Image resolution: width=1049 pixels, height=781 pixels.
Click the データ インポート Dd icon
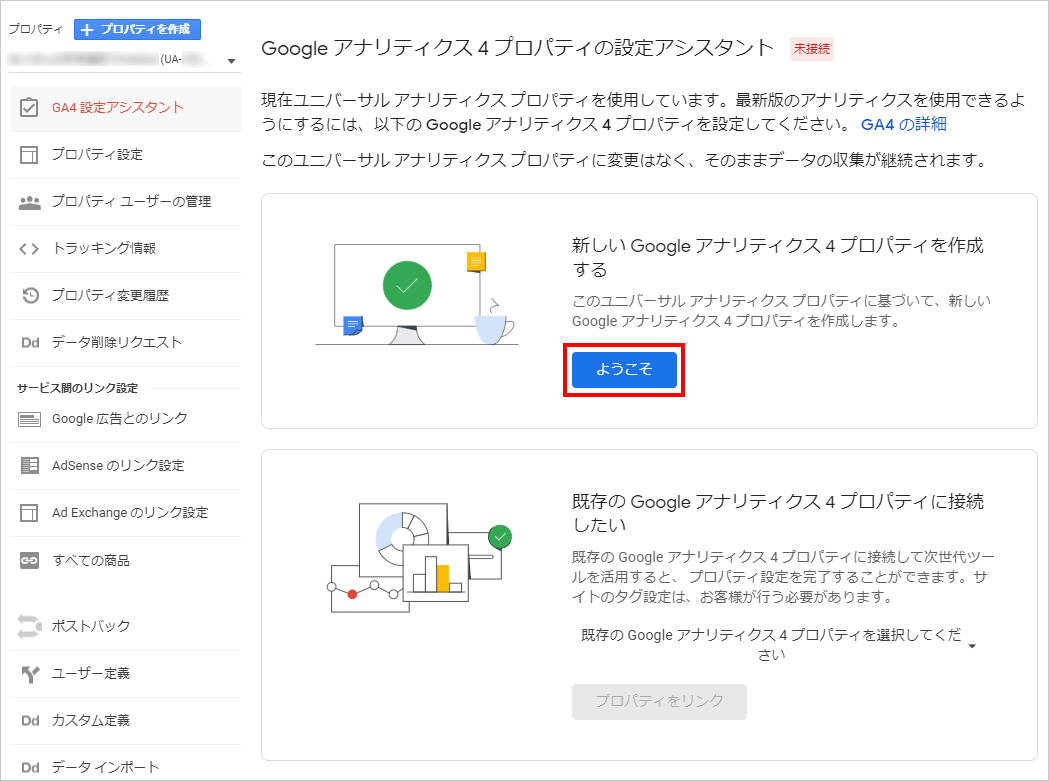(30, 768)
